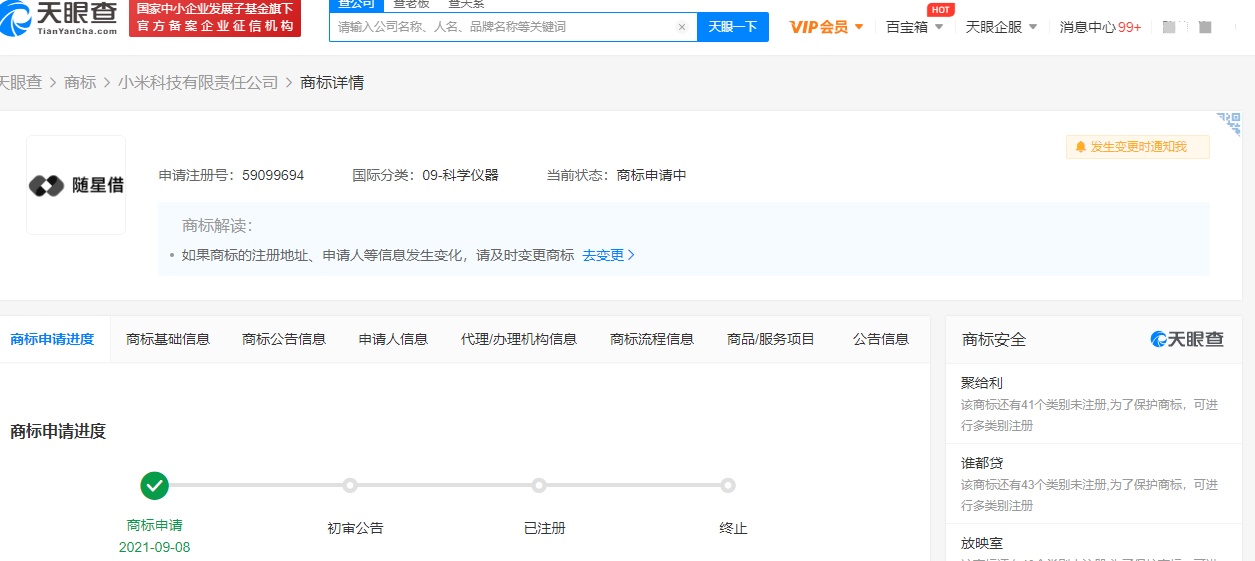Screen dimensions: 1255x561
Task: Expand the 百宝箱 dropdown menu
Action: pos(914,27)
